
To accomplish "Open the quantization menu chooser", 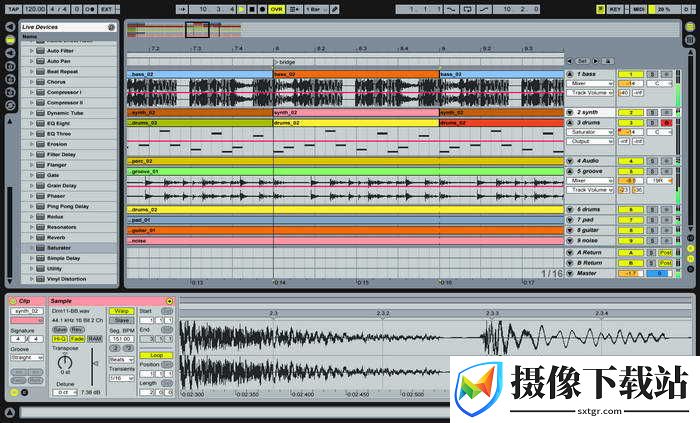I will (316, 9).
